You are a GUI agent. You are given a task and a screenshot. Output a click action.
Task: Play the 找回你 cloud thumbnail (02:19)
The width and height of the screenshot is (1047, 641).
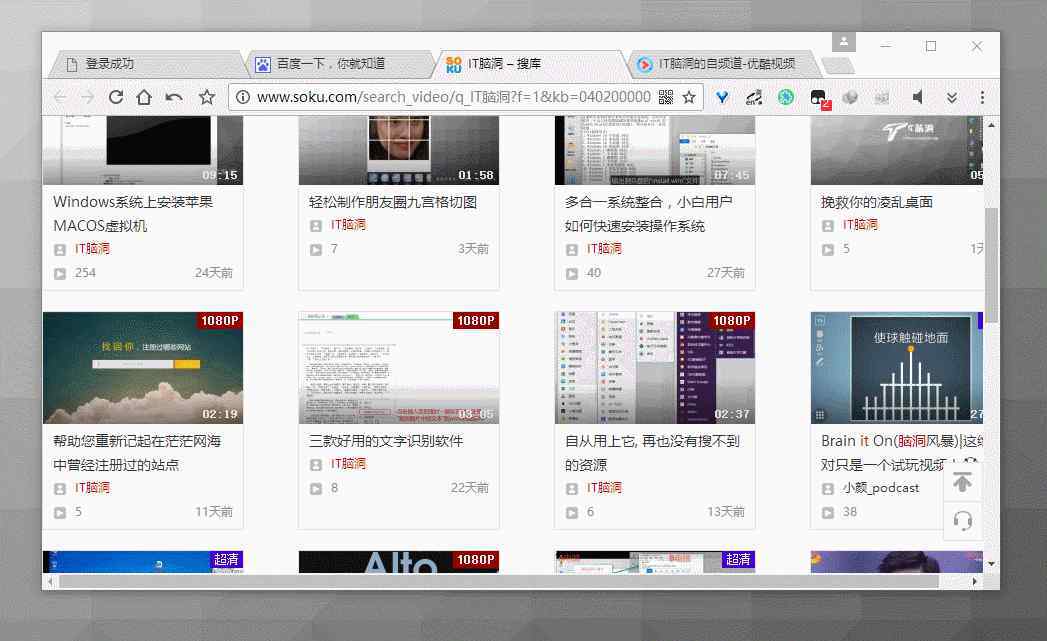[143, 368]
